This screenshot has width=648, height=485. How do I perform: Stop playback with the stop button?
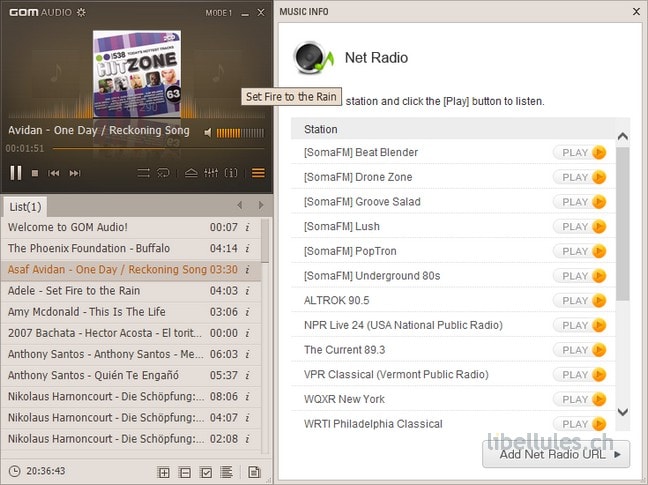(x=35, y=173)
